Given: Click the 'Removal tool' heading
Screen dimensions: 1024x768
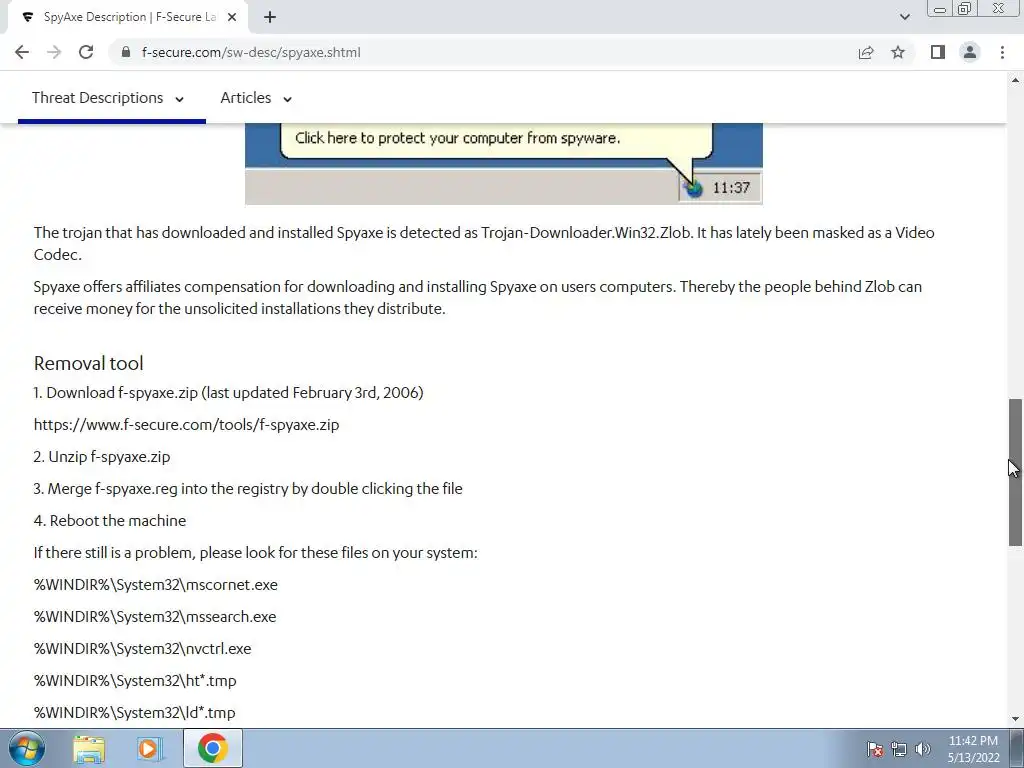Looking at the screenshot, I should tap(88, 363).
